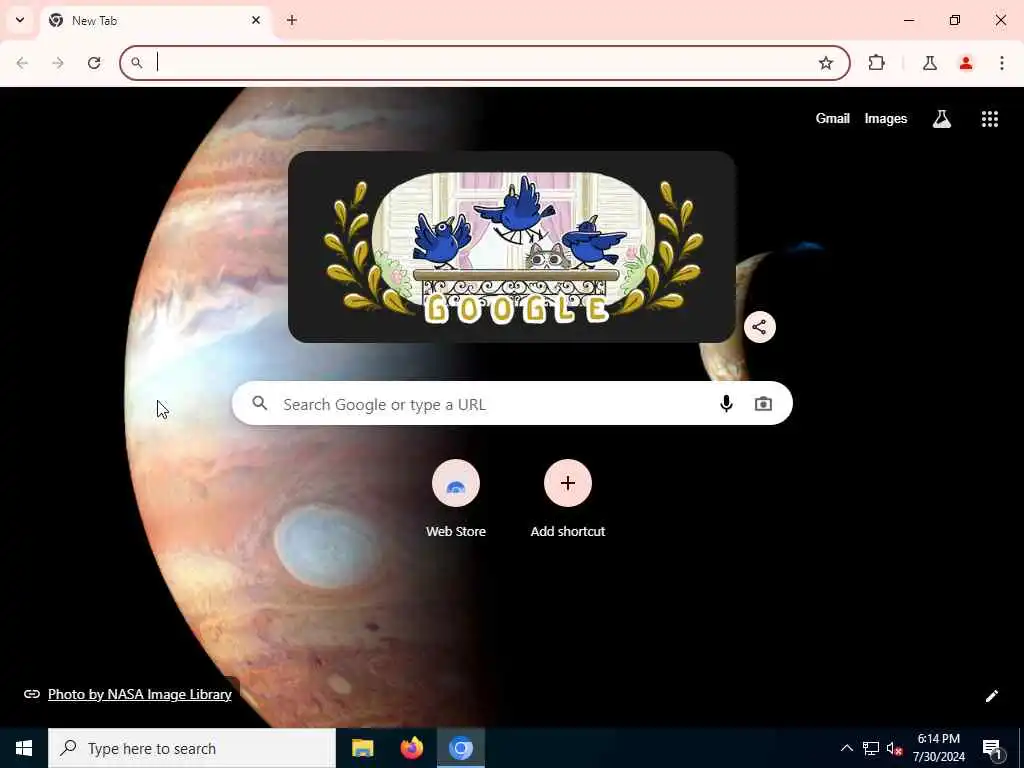This screenshot has height=768, width=1024.
Task: Go forward using the forward arrow
Action: (x=58, y=63)
